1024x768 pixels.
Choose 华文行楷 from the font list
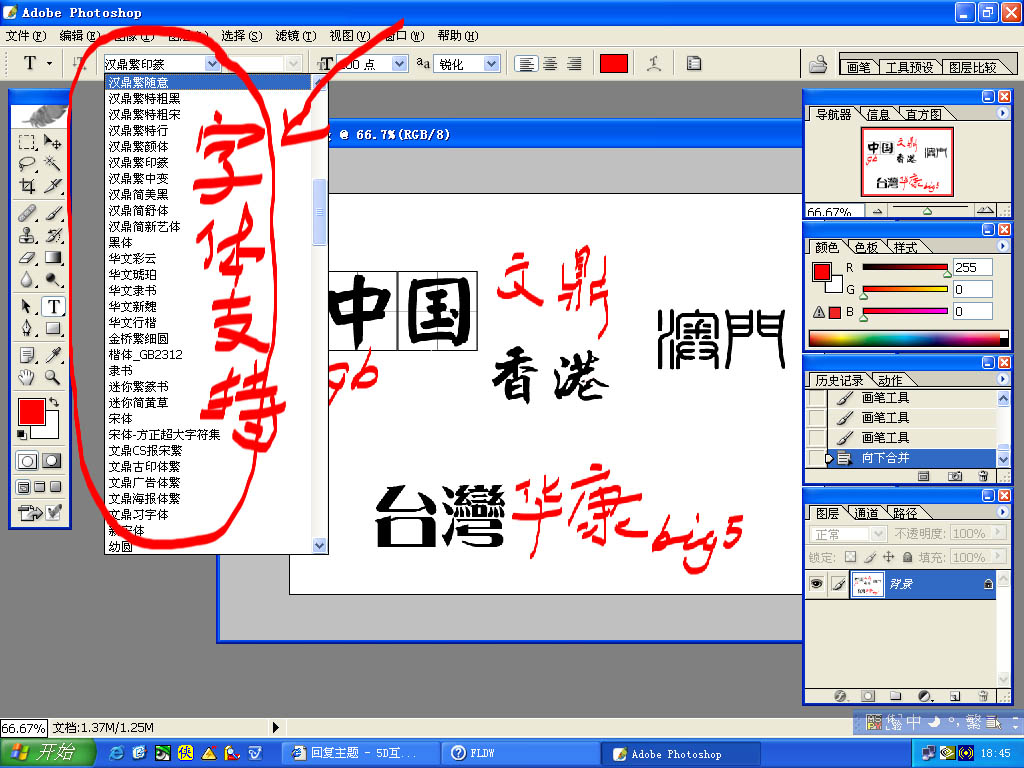point(133,323)
